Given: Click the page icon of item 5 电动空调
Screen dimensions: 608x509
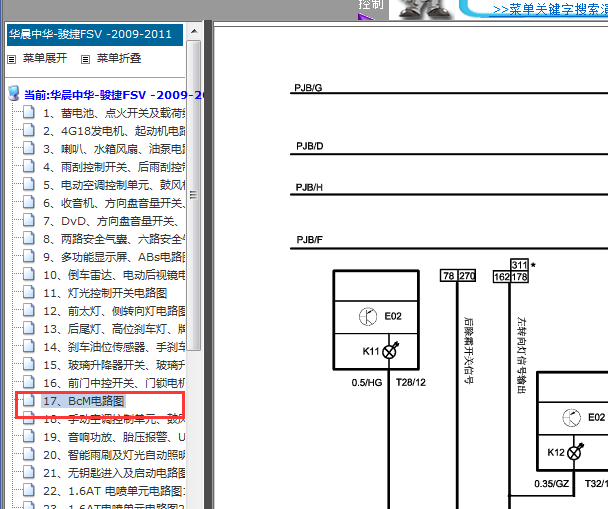Looking at the screenshot, I should (29, 185).
